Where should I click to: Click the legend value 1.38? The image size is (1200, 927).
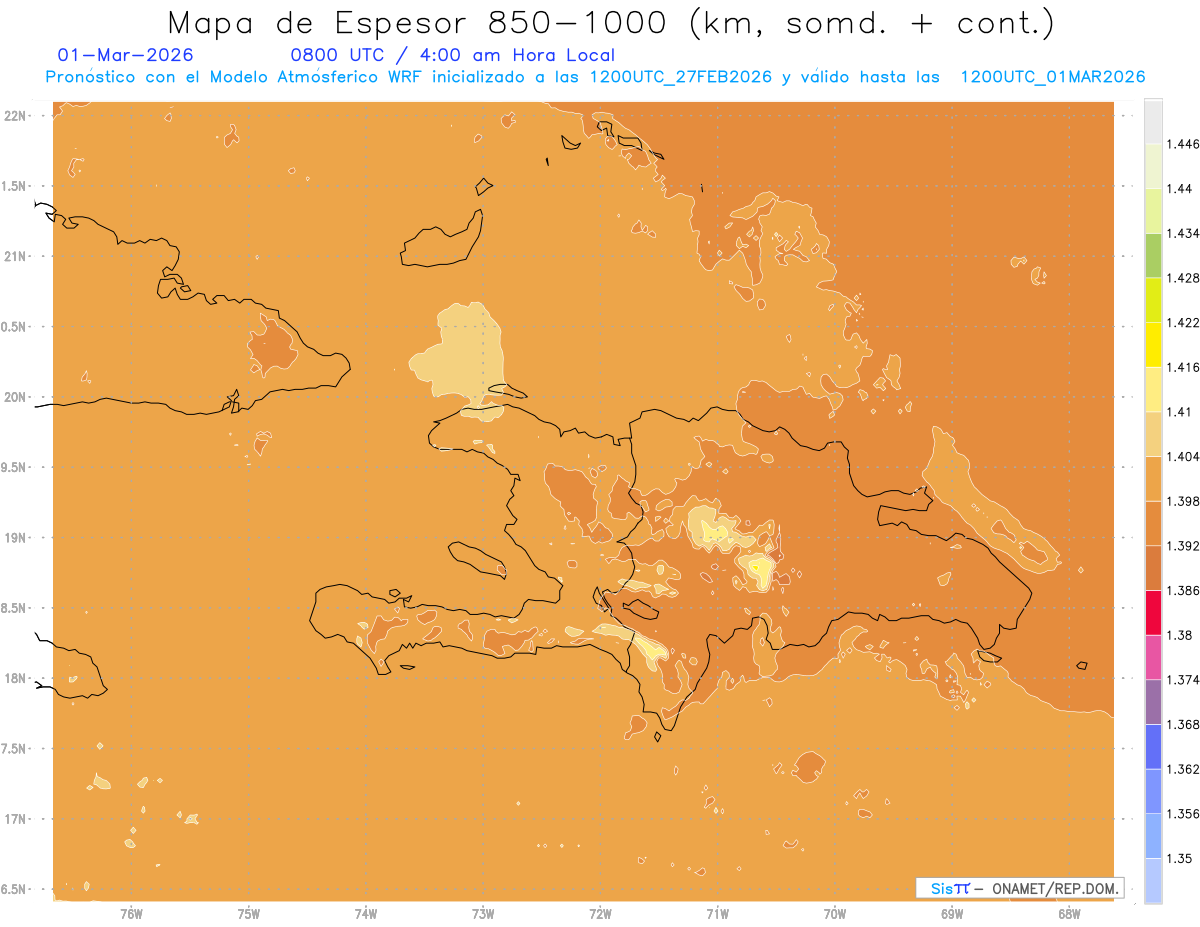point(1181,635)
